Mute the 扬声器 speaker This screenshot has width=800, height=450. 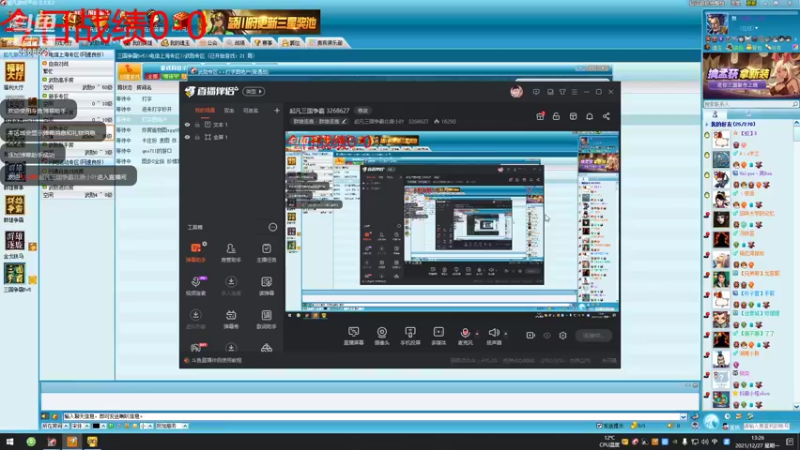click(493, 336)
